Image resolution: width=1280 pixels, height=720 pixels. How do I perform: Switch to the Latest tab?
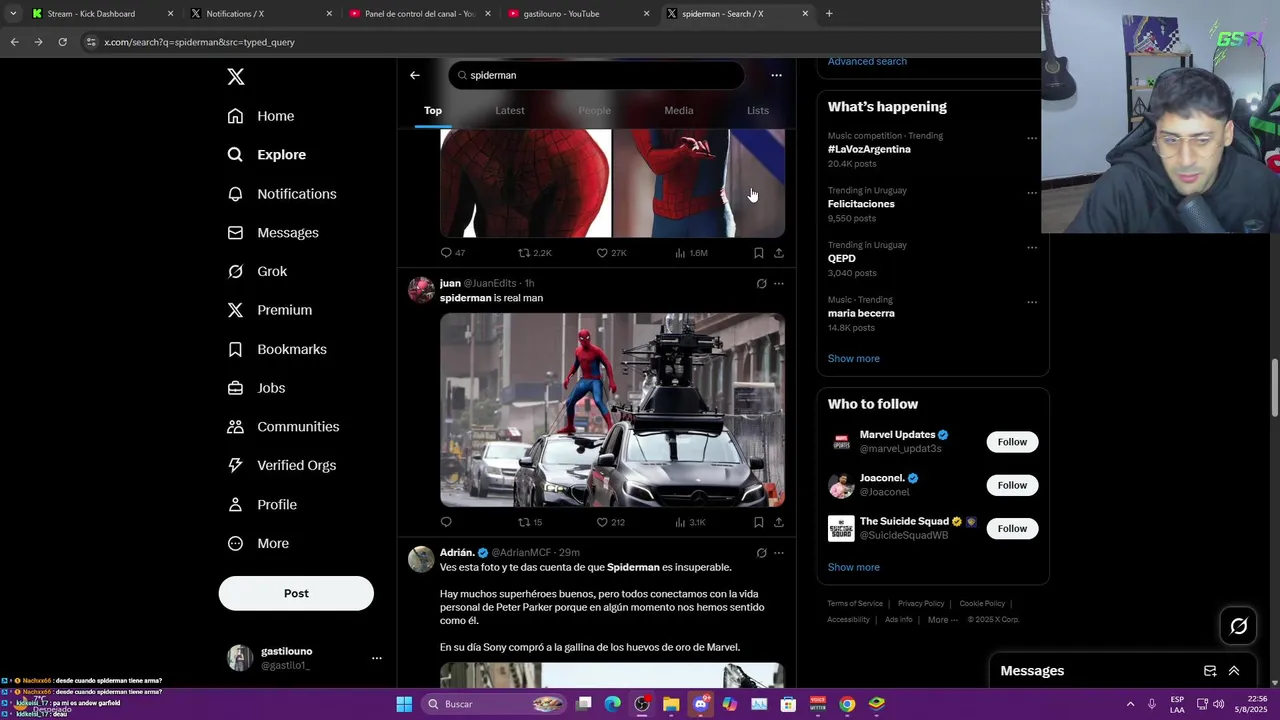(x=510, y=110)
